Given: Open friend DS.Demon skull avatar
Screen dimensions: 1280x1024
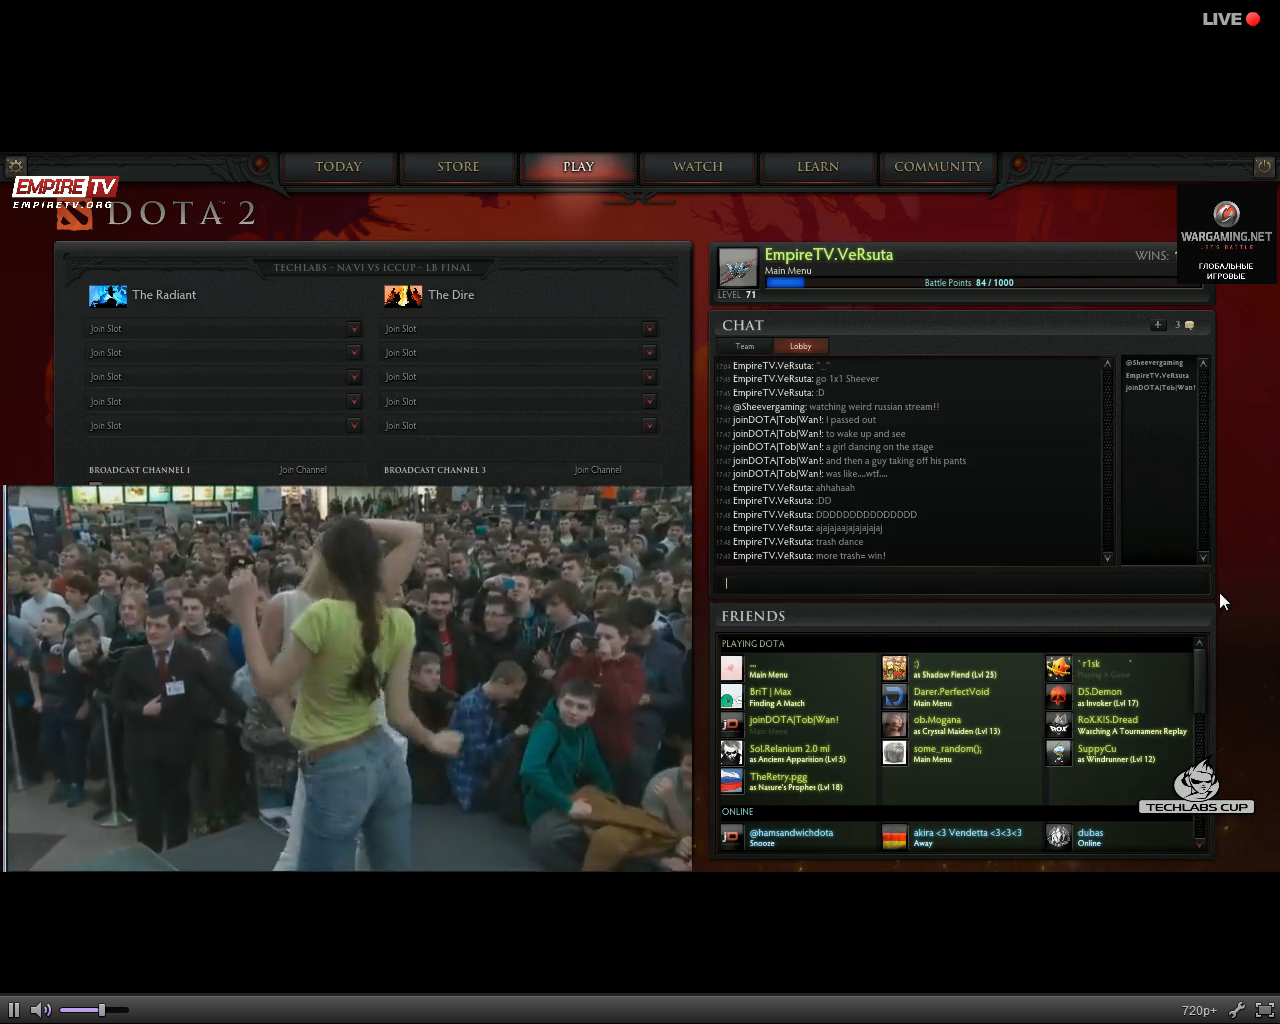Looking at the screenshot, I should (1058, 697).
